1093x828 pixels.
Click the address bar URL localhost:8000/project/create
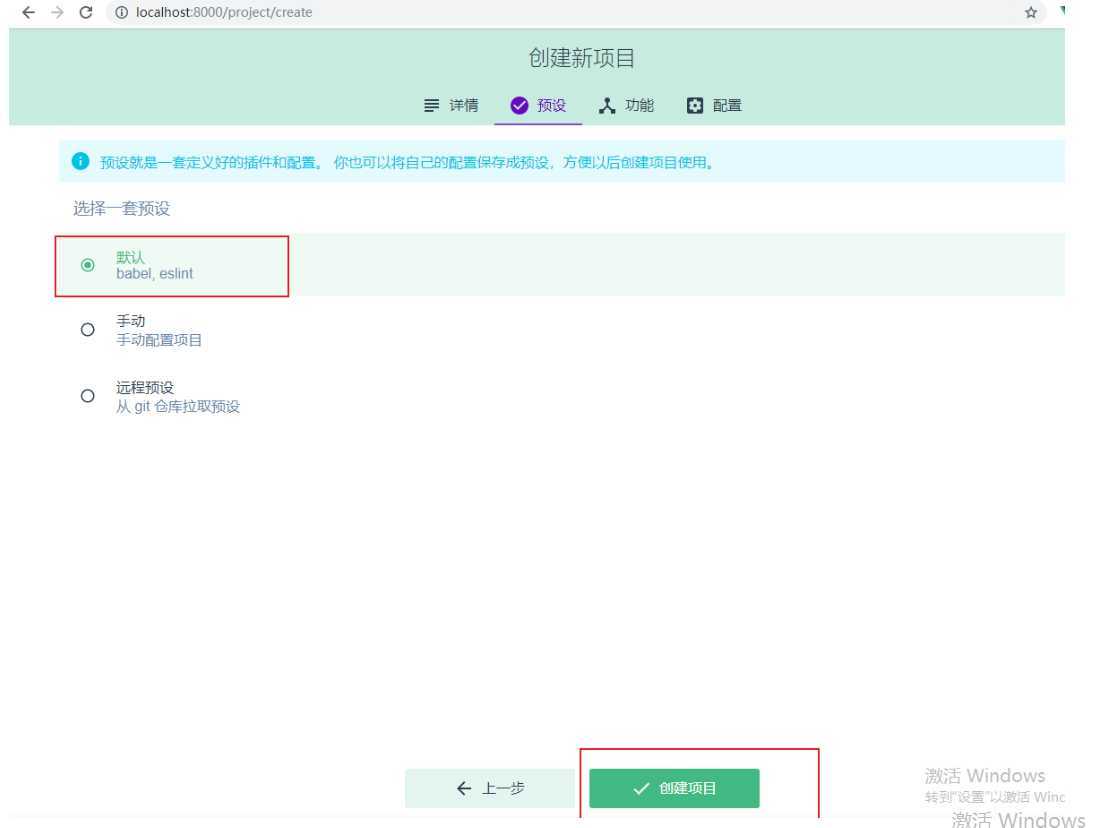point(224,13)
